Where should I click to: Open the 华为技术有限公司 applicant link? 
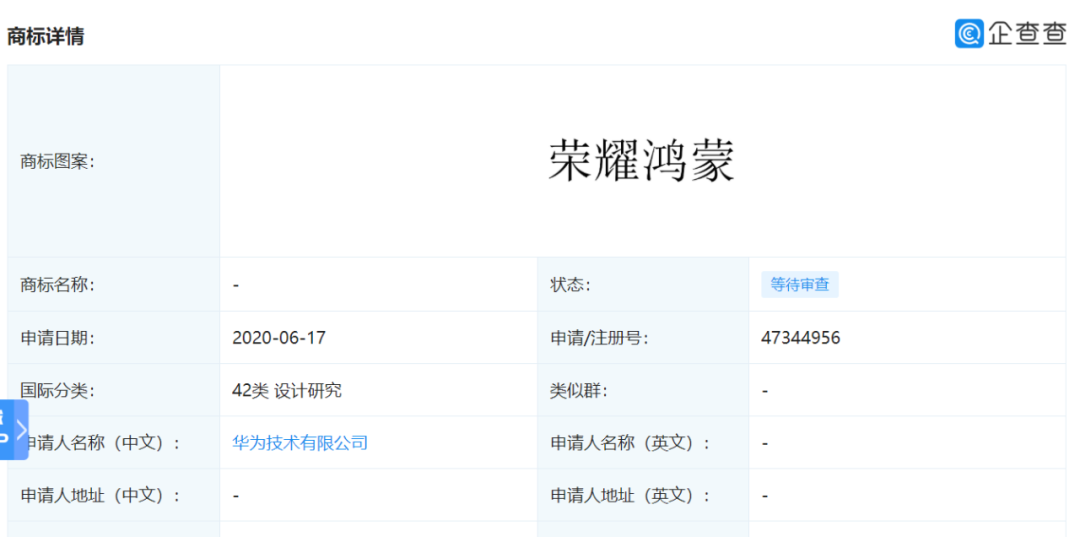coord(300,443)
